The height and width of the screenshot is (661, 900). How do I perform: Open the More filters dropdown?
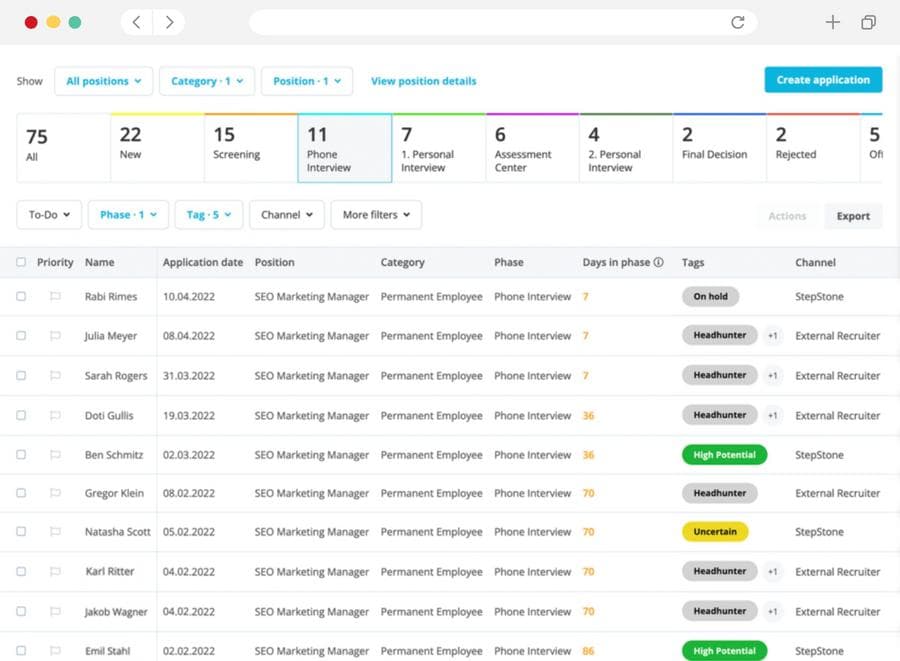[376, 215]
